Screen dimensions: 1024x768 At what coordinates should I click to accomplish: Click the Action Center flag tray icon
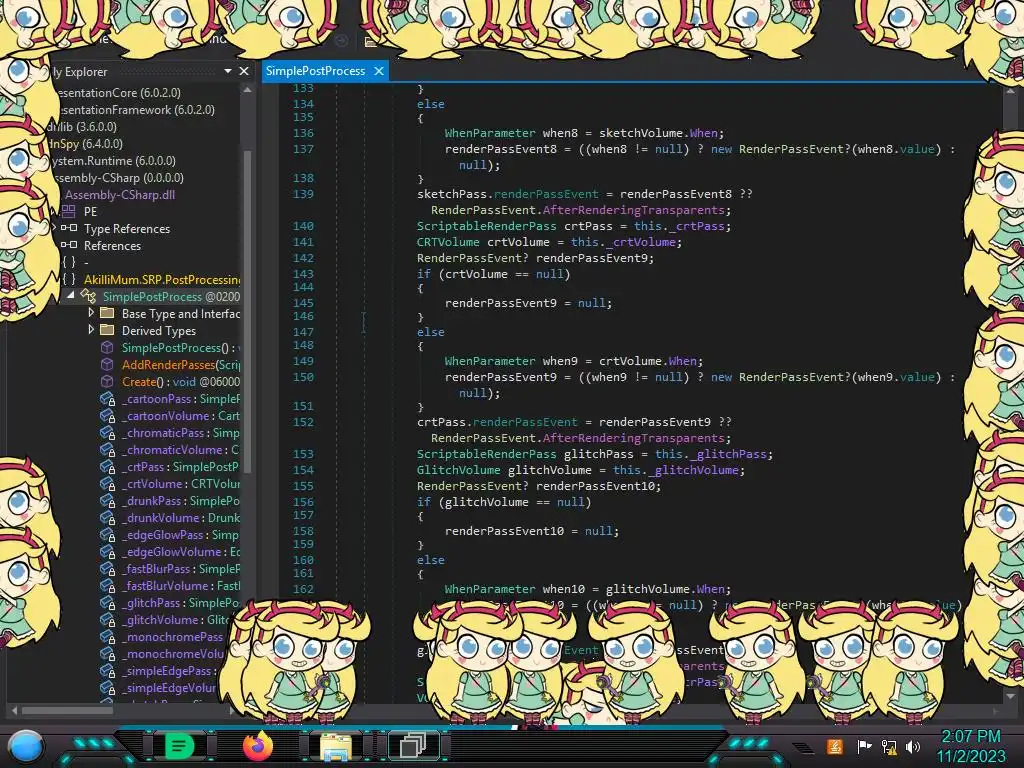(864, 746)
